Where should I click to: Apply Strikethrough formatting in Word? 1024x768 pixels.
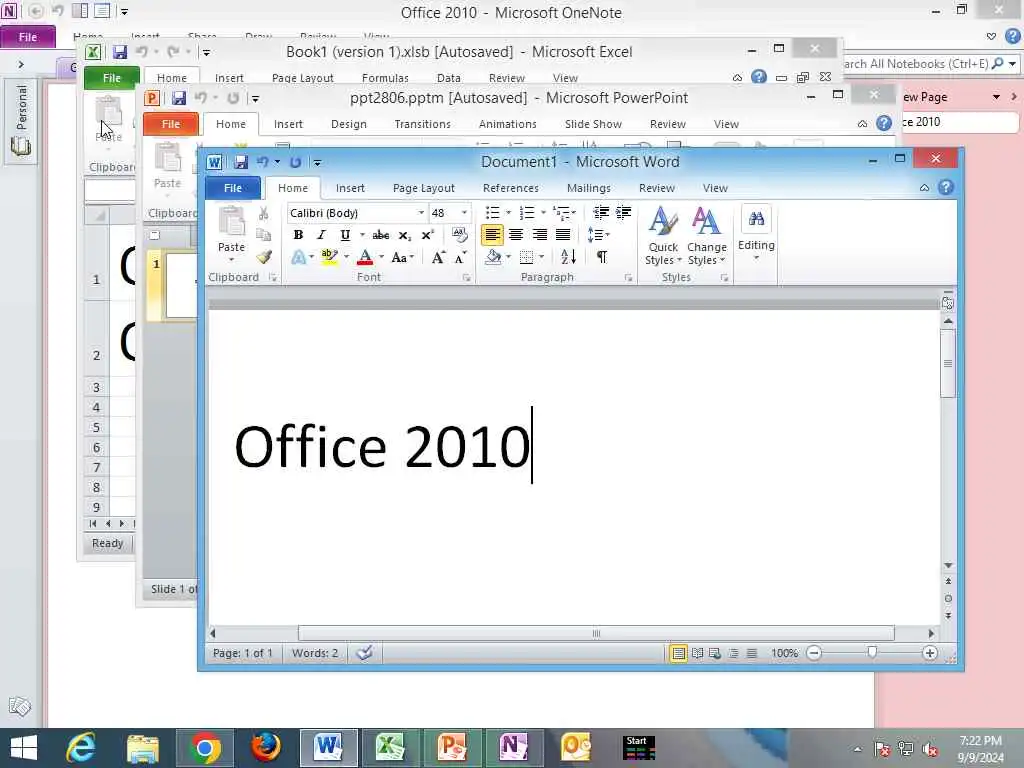click(x=381, y=235)
